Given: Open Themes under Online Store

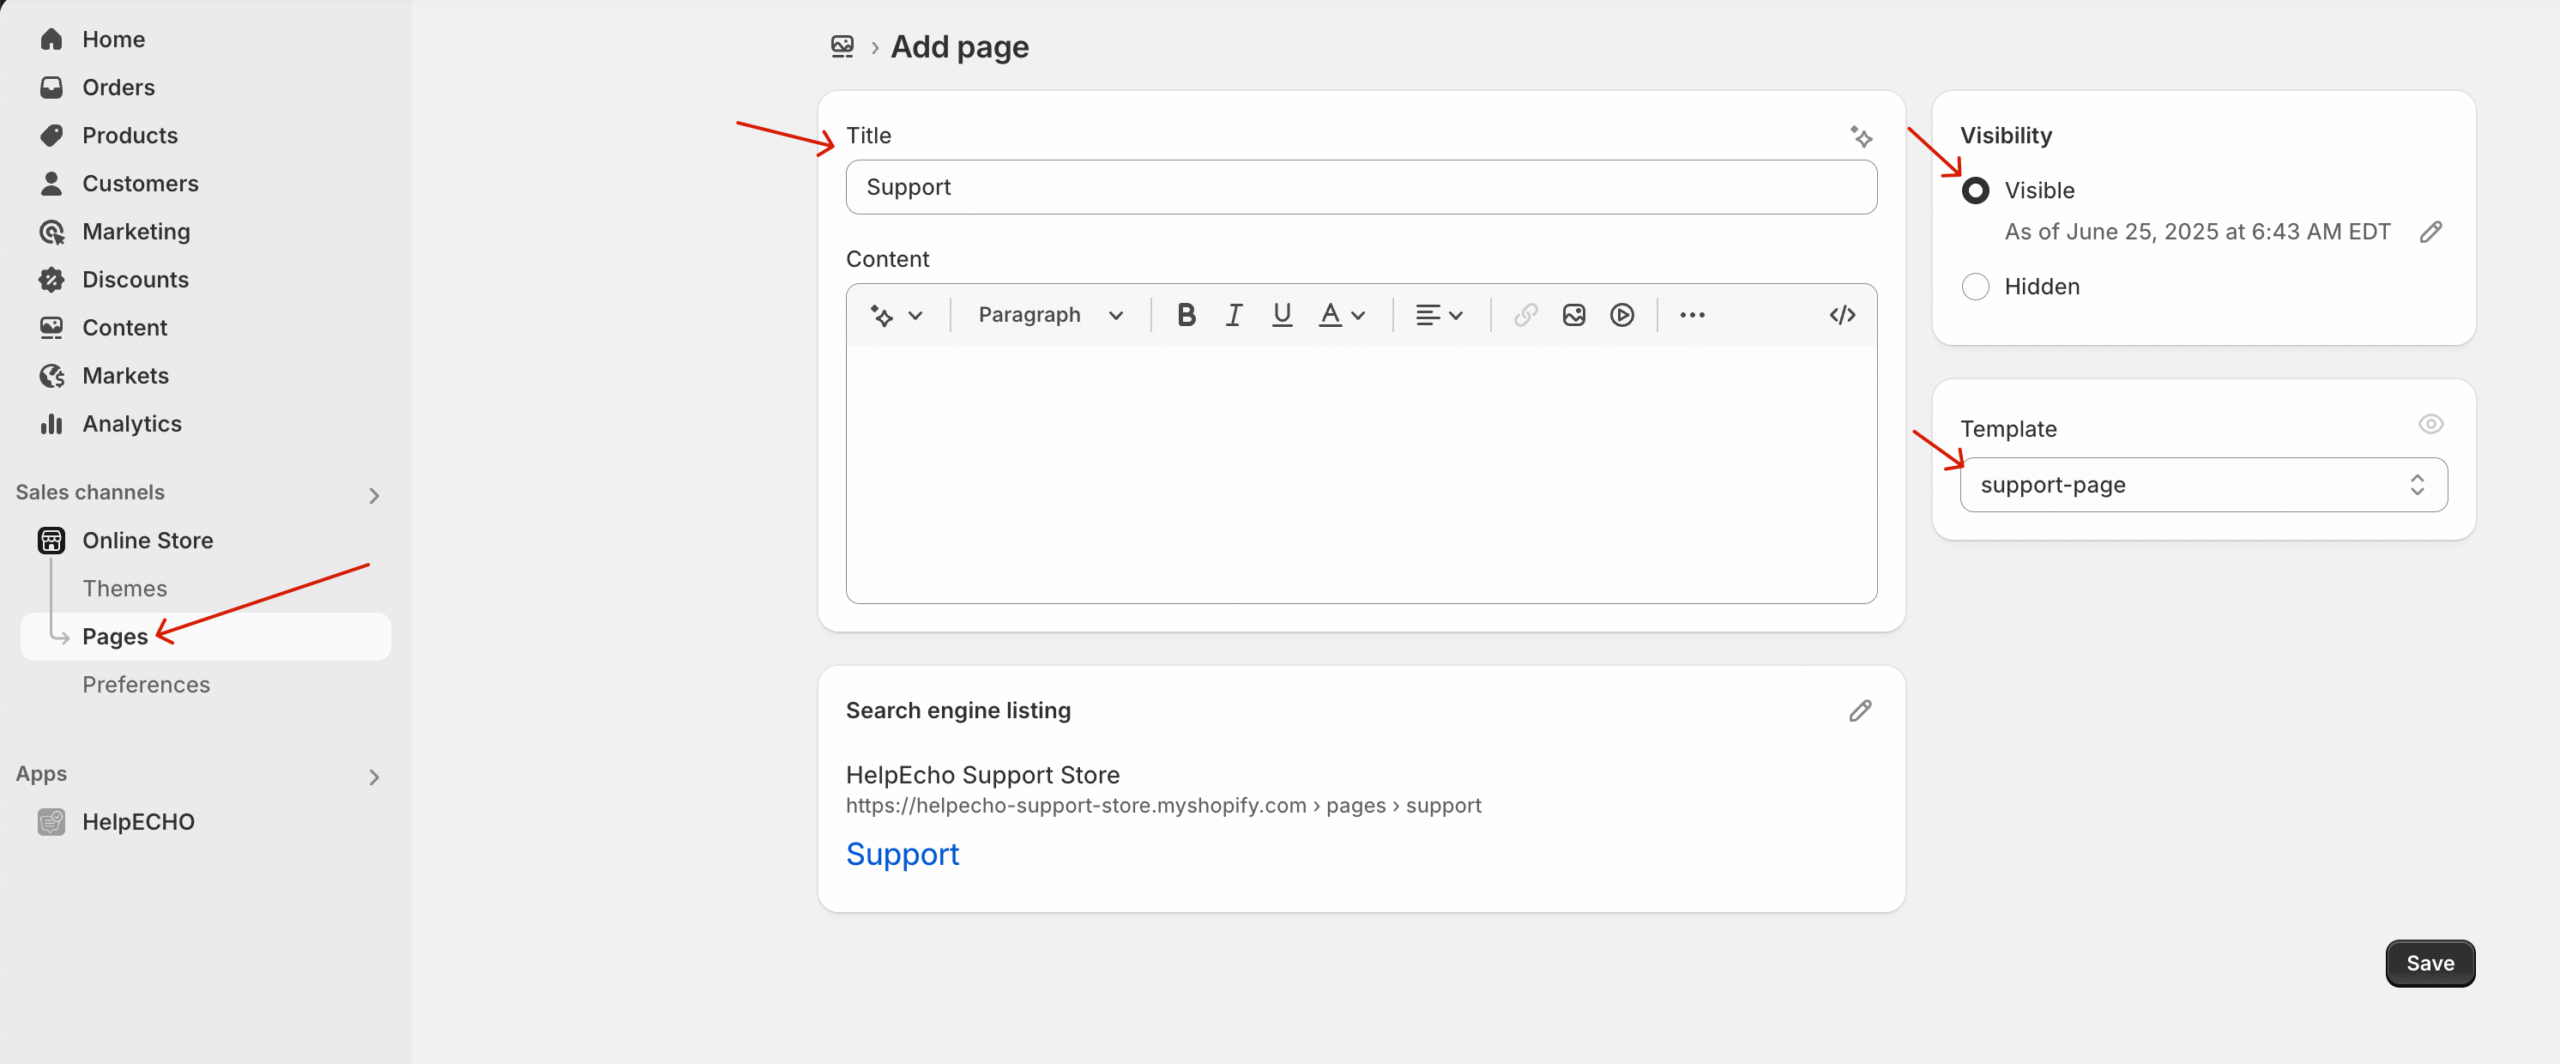Looking at the screenshot, I should coord(125,588).
